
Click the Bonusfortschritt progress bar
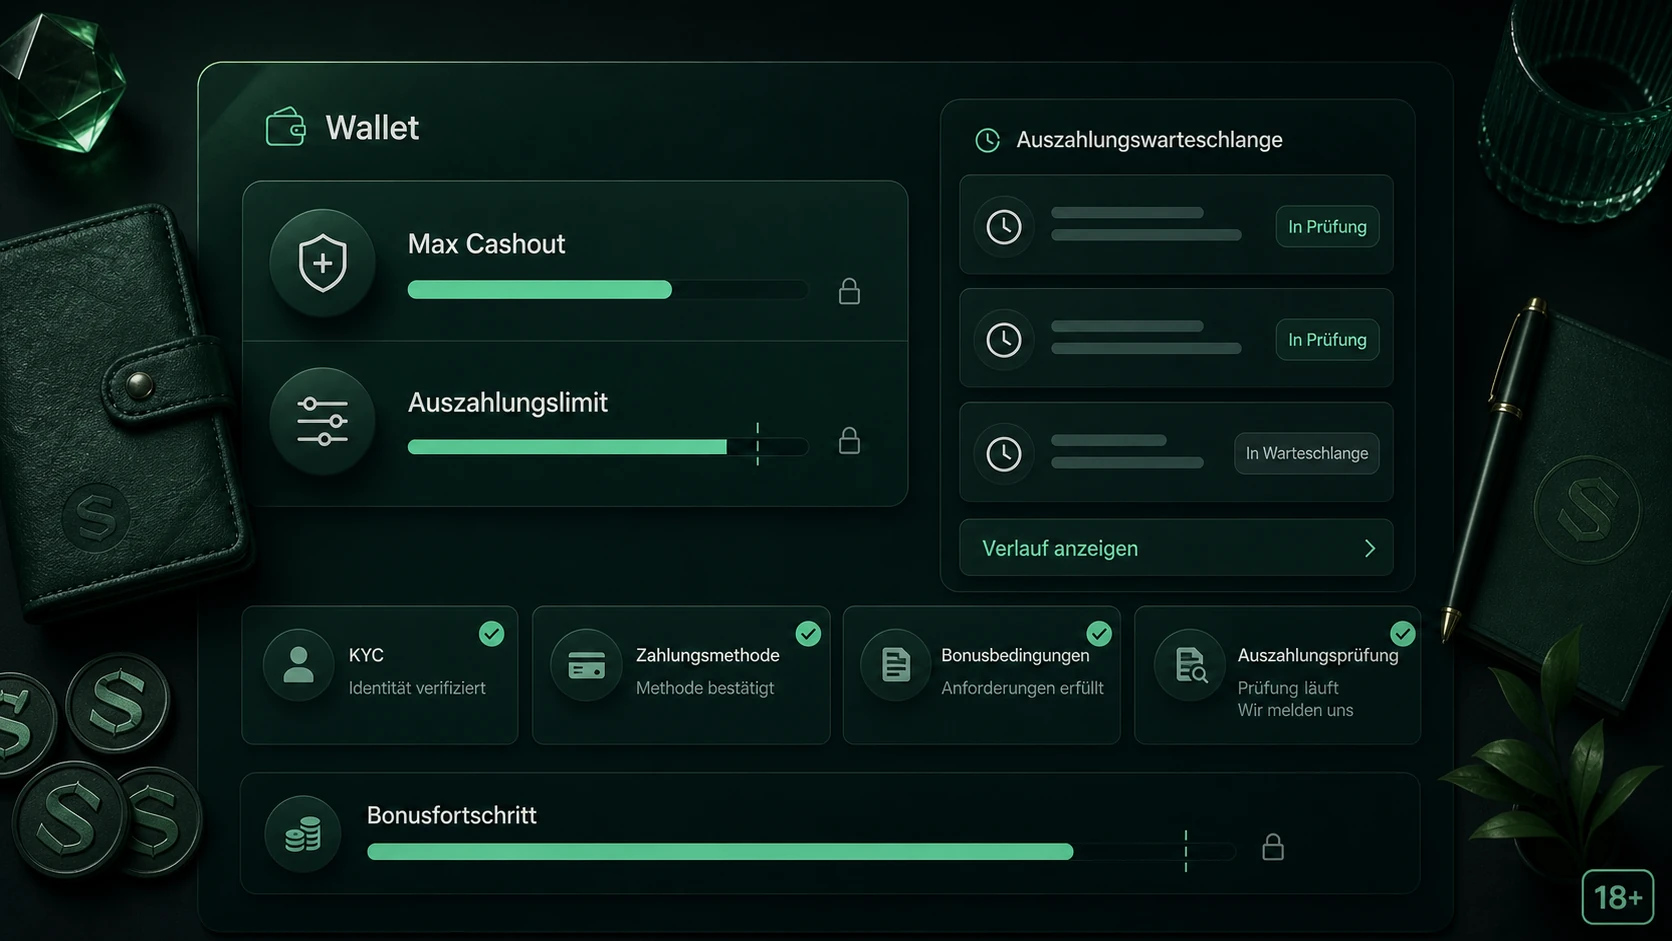801,852
